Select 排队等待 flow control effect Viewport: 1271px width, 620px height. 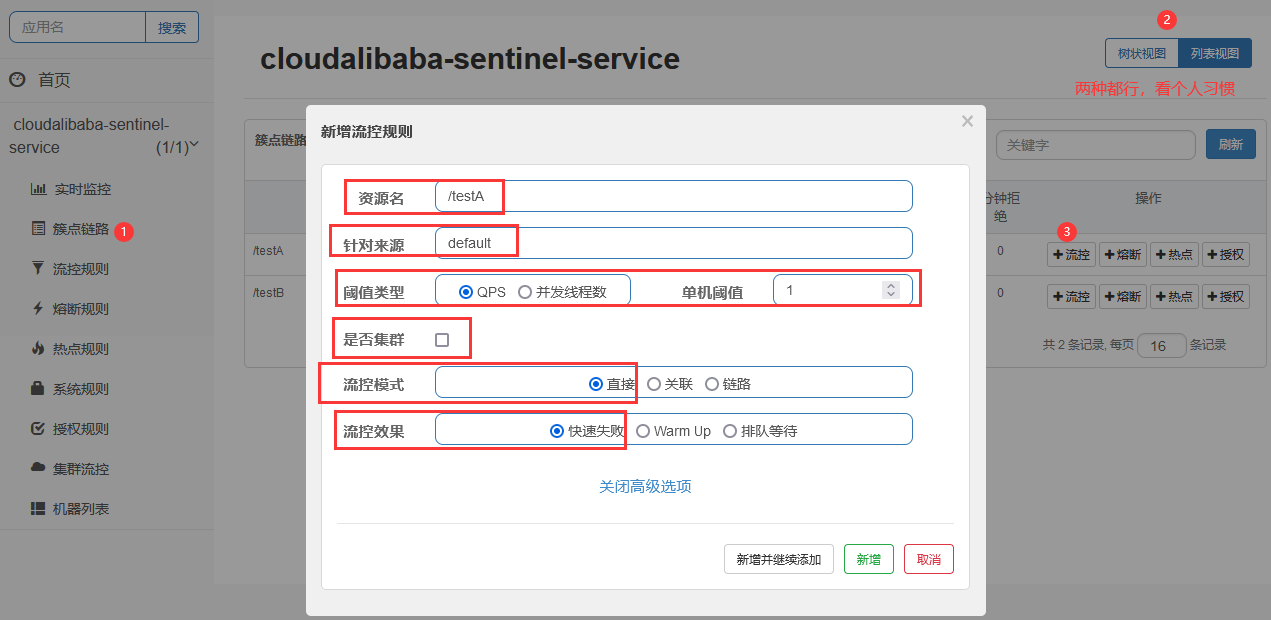[x=730, y=431]
